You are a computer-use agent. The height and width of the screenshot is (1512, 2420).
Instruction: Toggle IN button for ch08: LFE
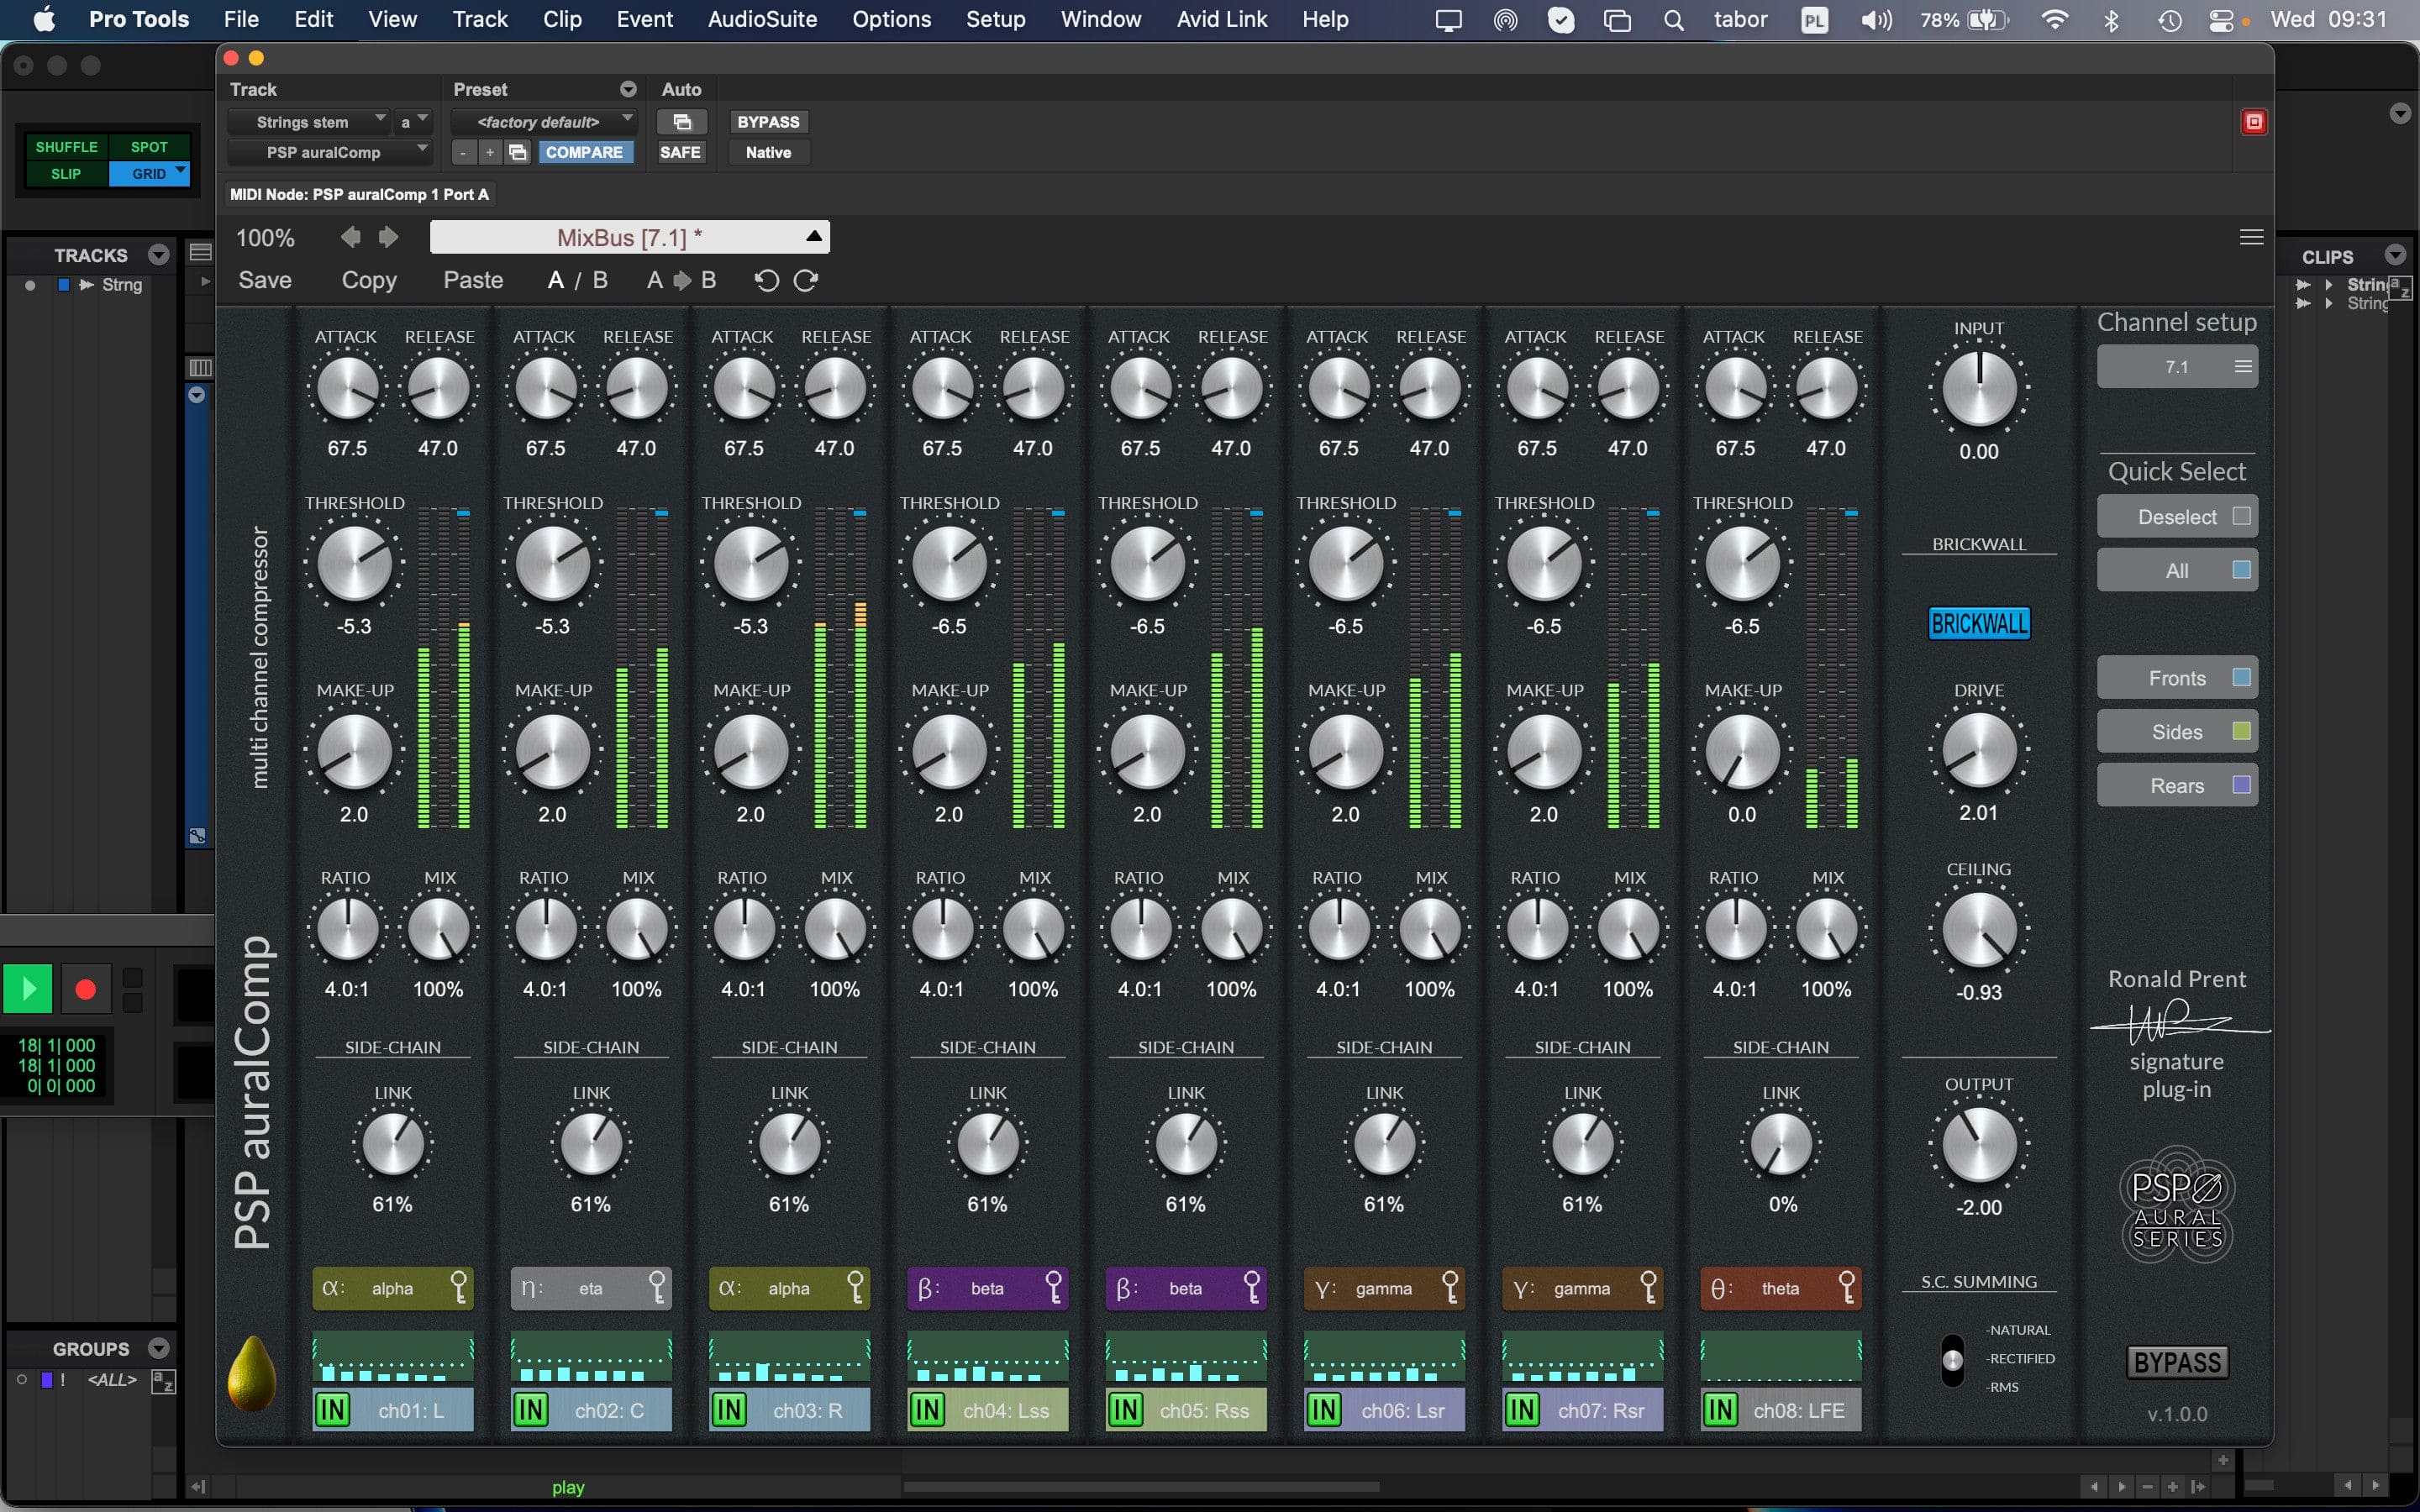1720,1410
